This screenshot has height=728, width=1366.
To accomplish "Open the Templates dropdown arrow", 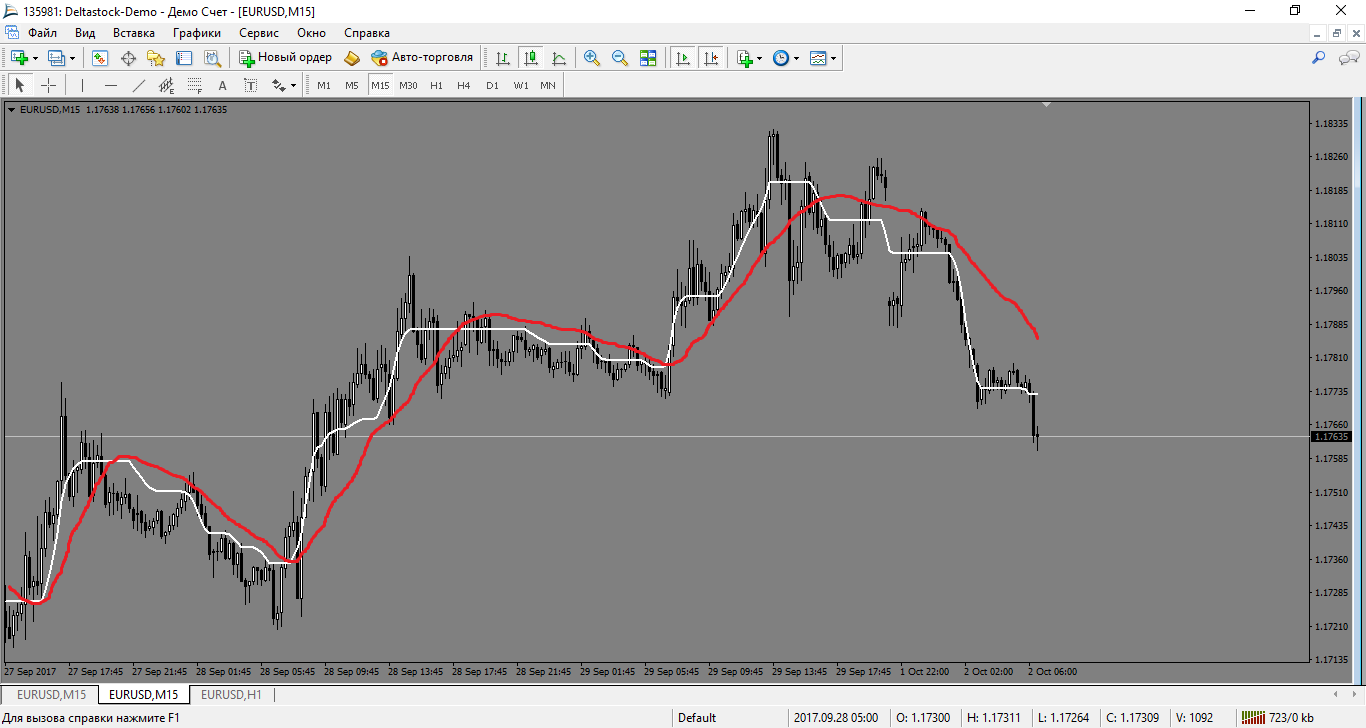I will pyautogui.click(x=834, y=58).
